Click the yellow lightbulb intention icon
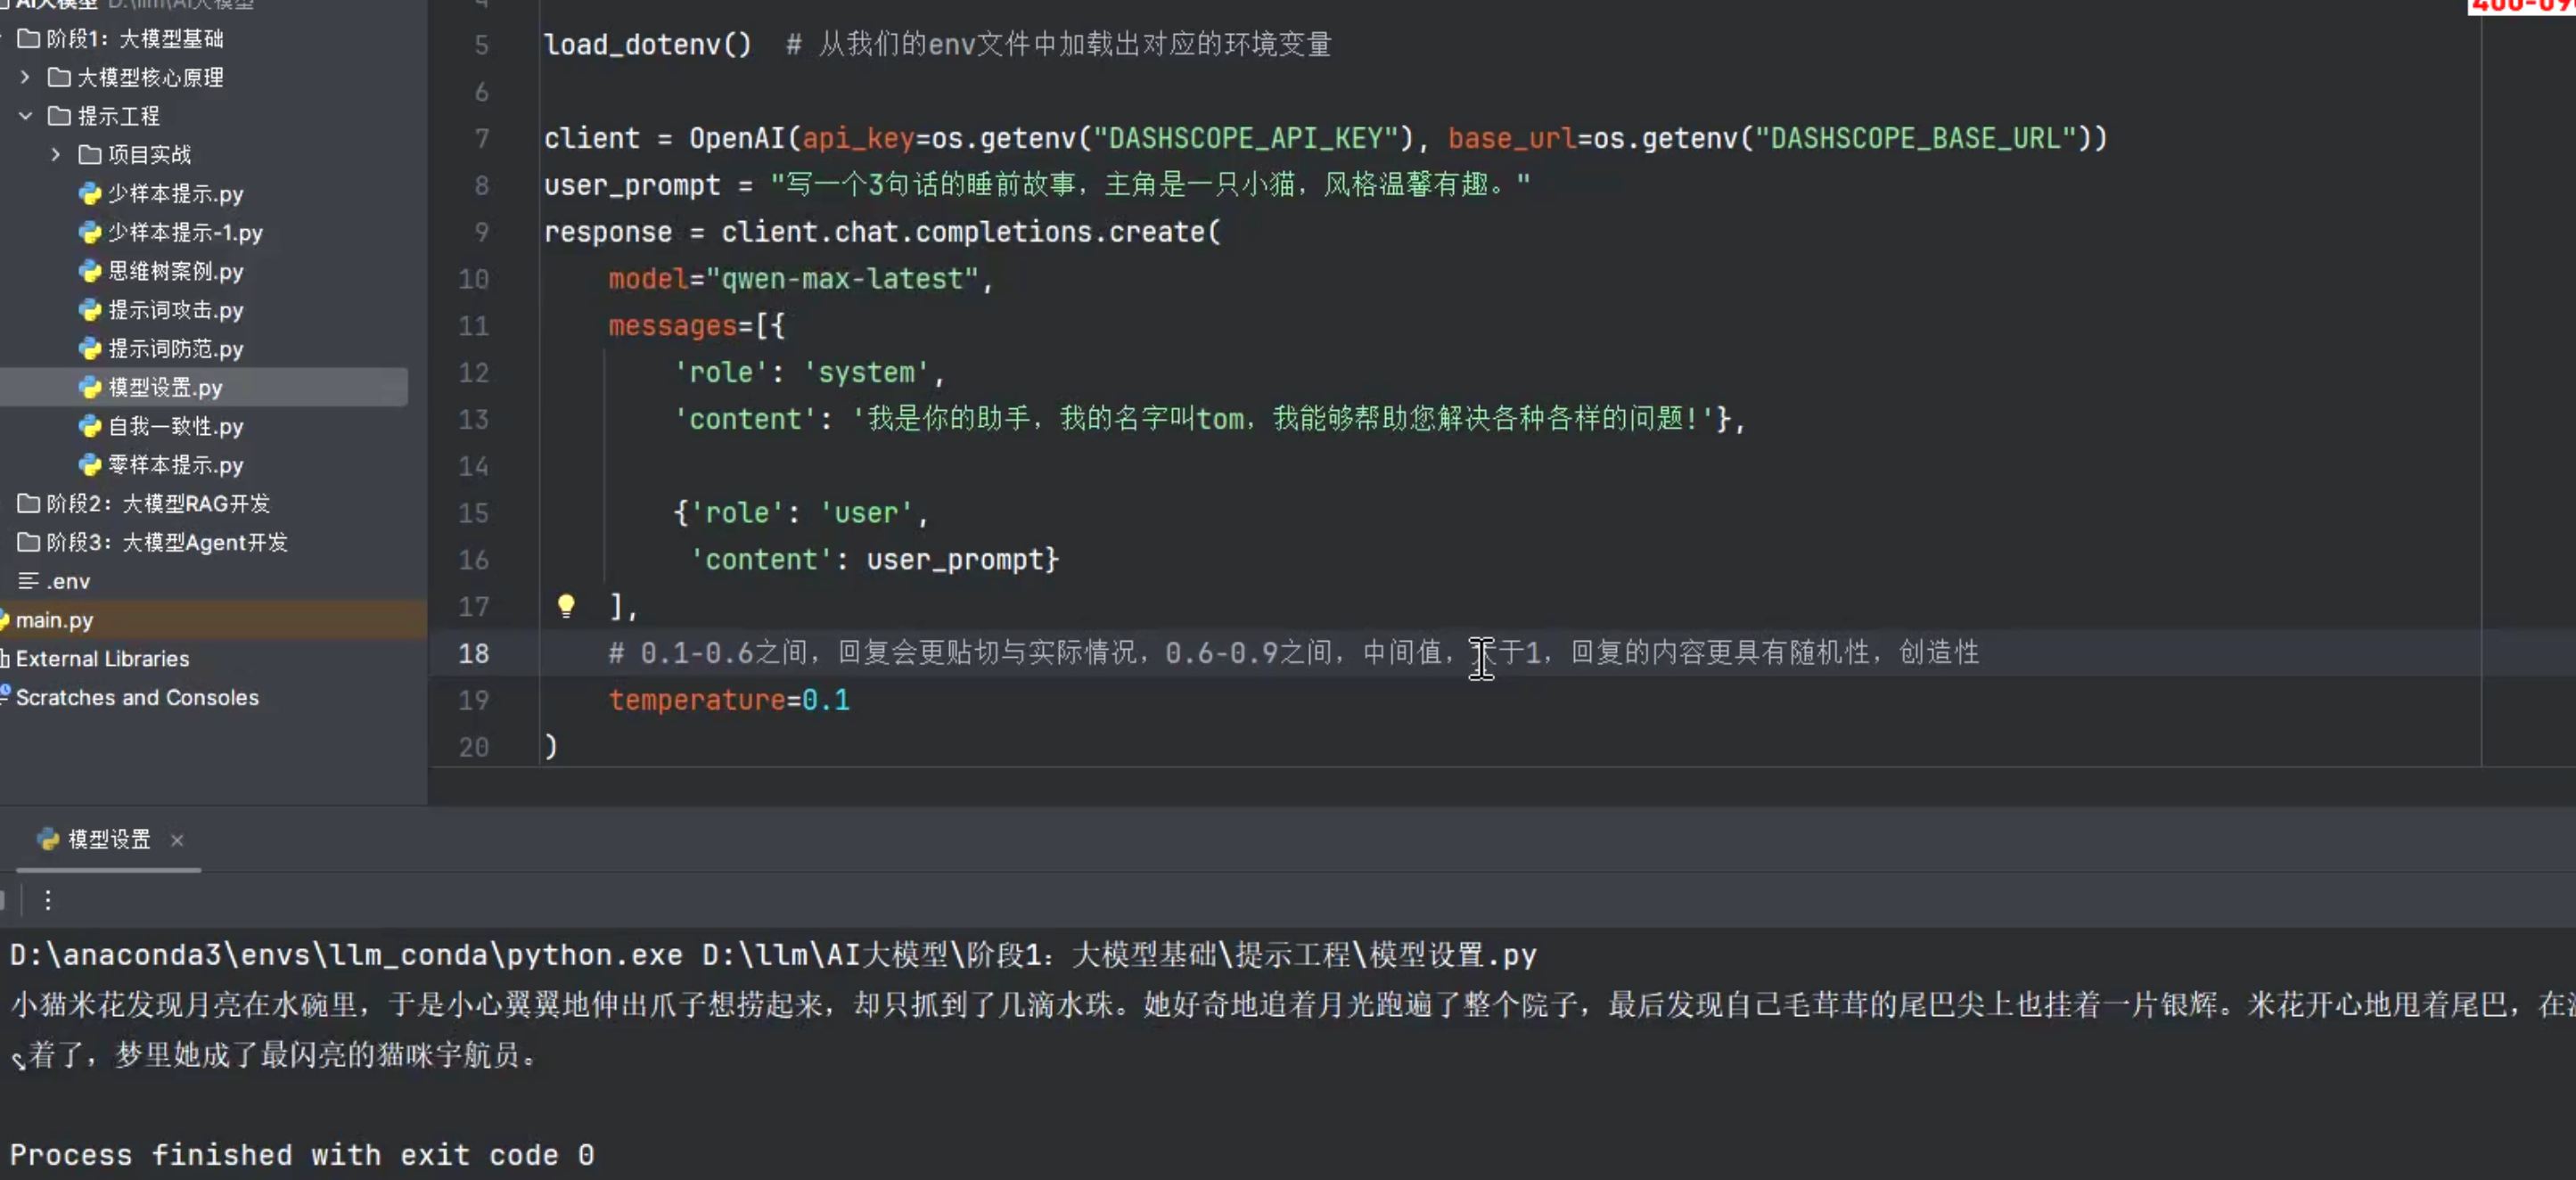Viewport: 2576px width, 1180px height. (566, 605)
